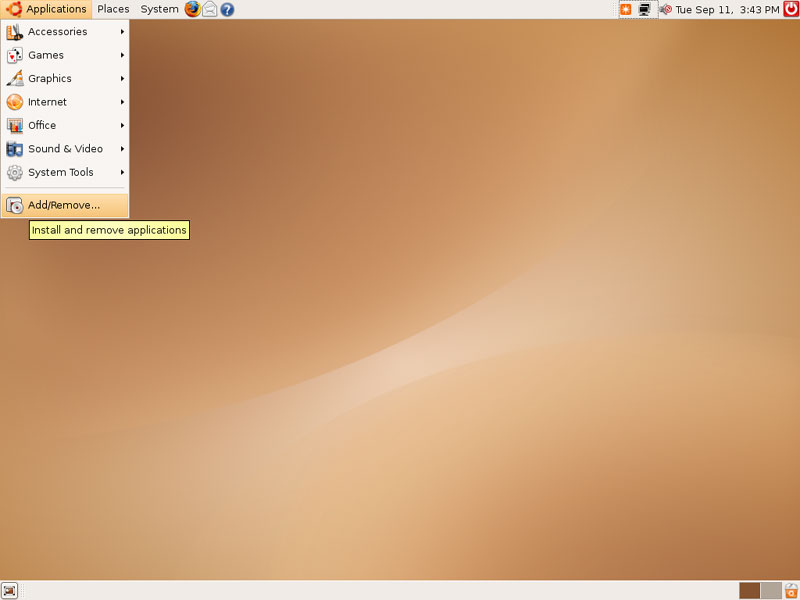
Task: Click the System Tools gear icon
Action: (x=14, y=172)
